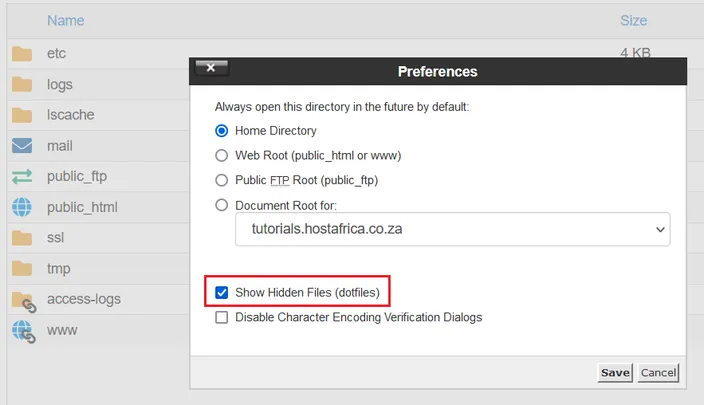The width and height of the screenshot is (704, 405).
Task: Click the etc folder icon
Action: pos(22,54)
